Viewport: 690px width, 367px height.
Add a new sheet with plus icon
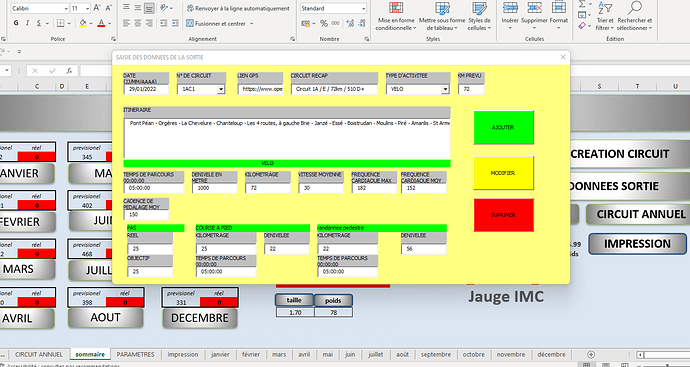pyautogui.click(x=591, y=354)
